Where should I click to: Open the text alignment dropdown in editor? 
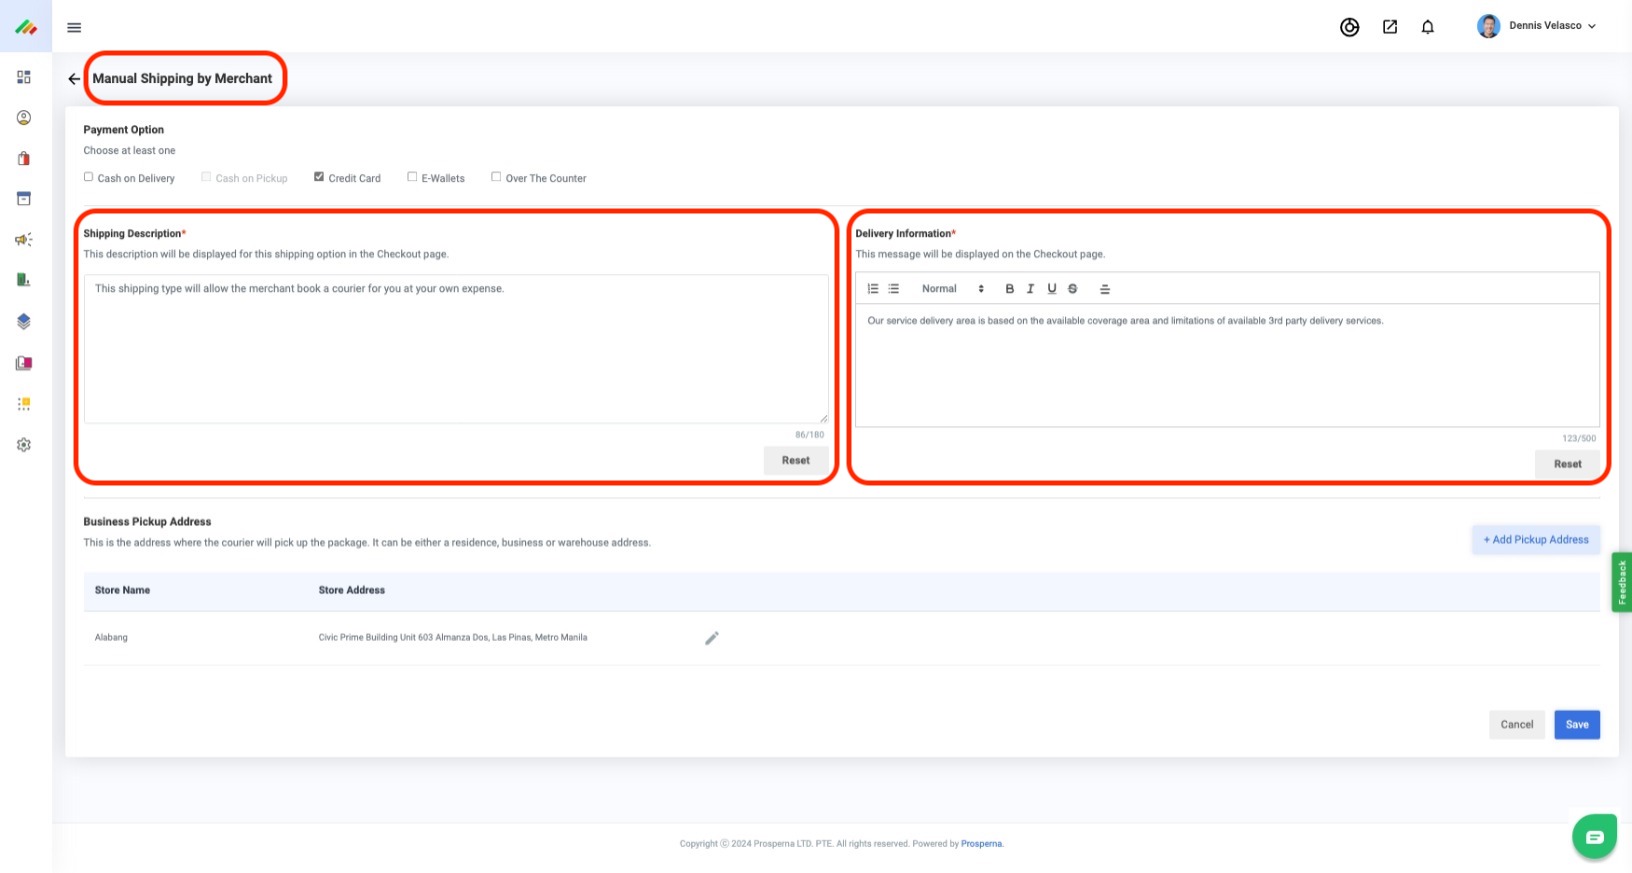click(x=1105, y=289)
